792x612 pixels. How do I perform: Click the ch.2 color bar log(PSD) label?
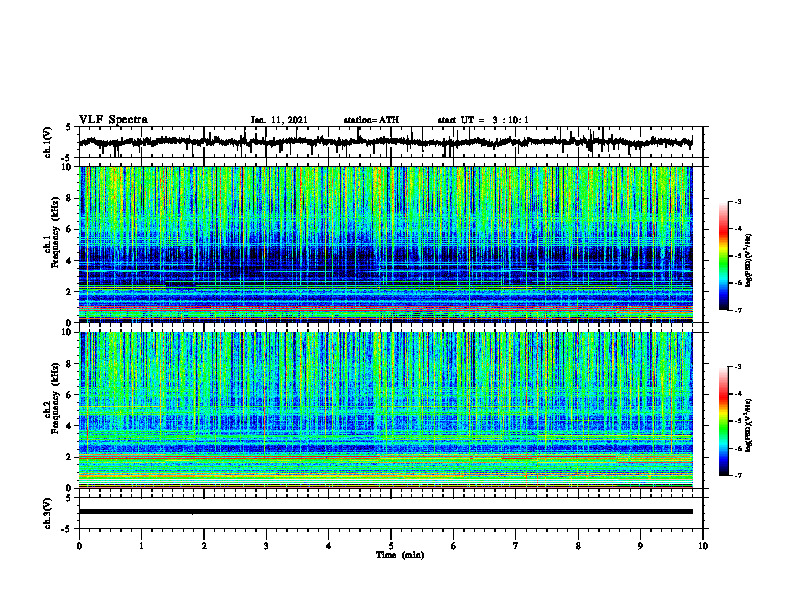pos(749,425)
